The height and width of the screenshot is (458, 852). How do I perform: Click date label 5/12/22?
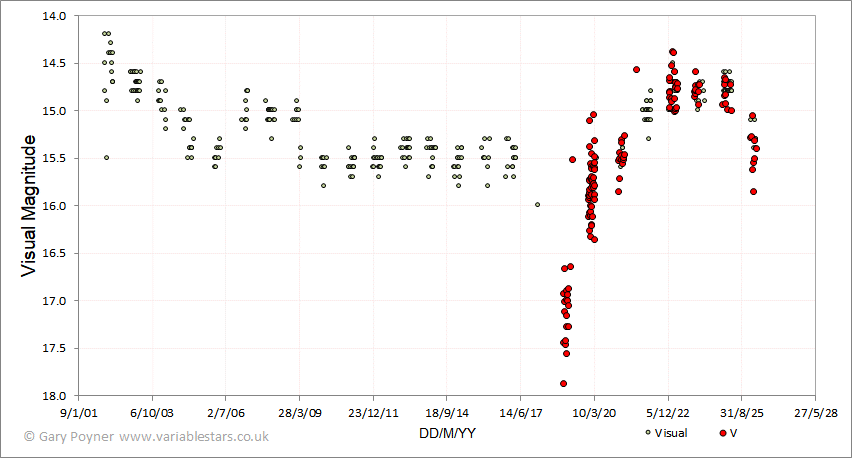coord(668,413)
